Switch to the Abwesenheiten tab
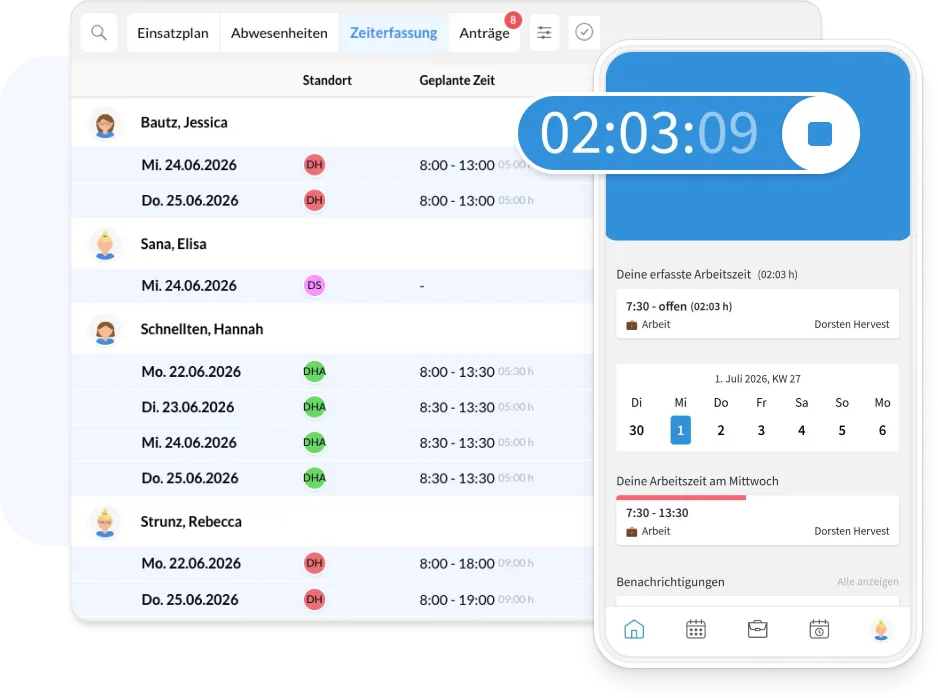 [279, 33]
